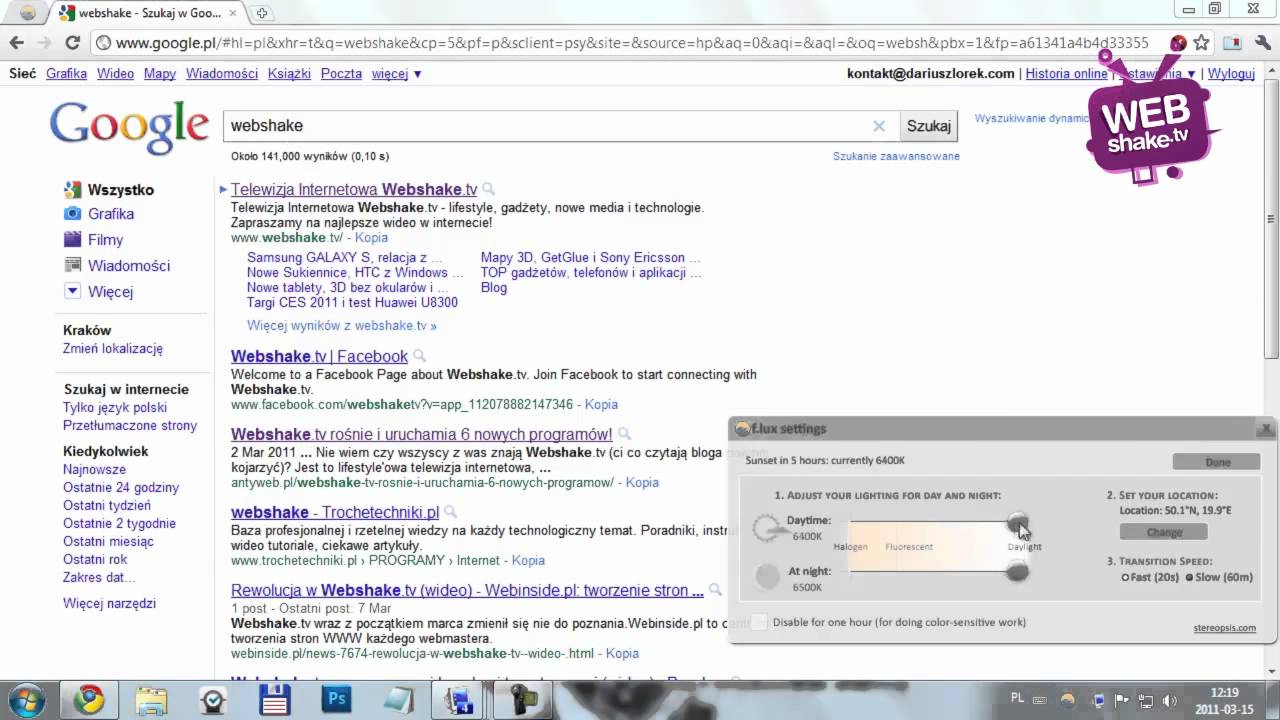The image size is (1280, 720).
Task: Click the PL language indicator in taskbar
Action: 1018,698
